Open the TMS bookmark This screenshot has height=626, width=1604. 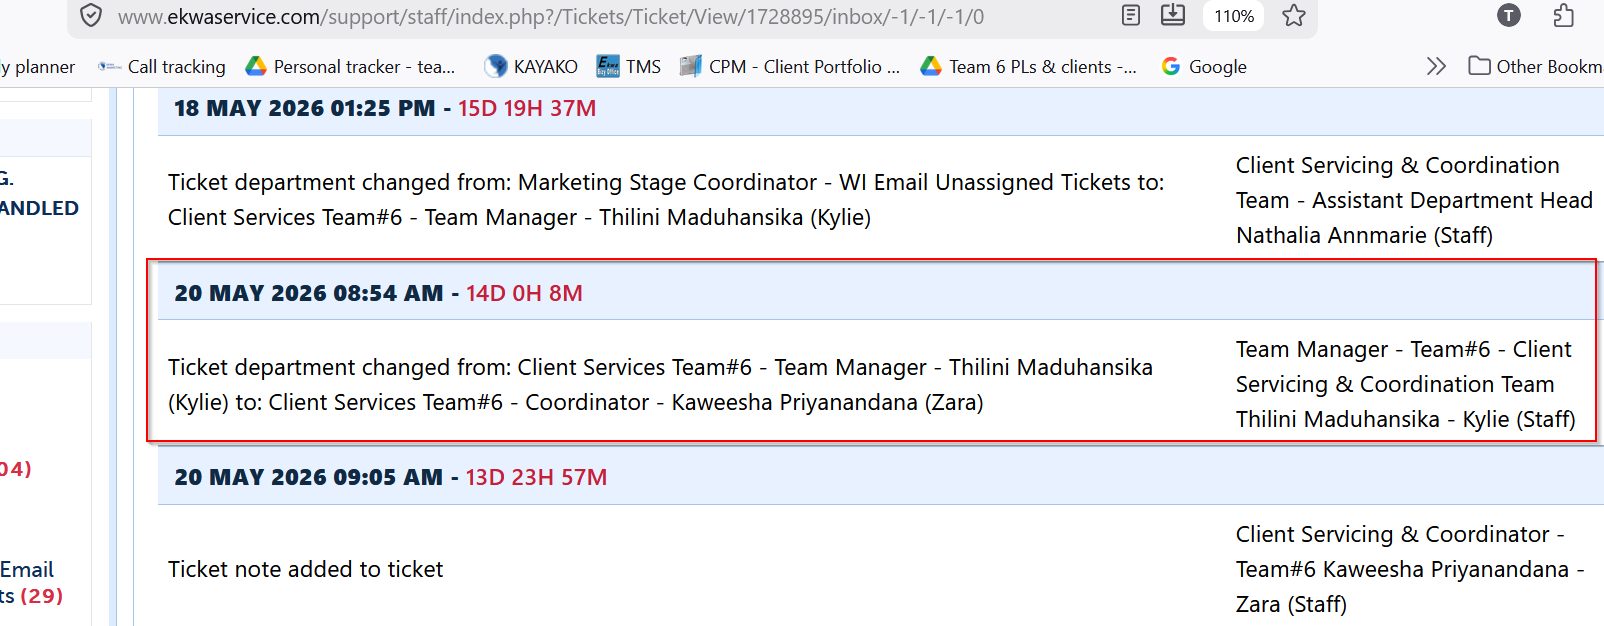pos(629,67)
